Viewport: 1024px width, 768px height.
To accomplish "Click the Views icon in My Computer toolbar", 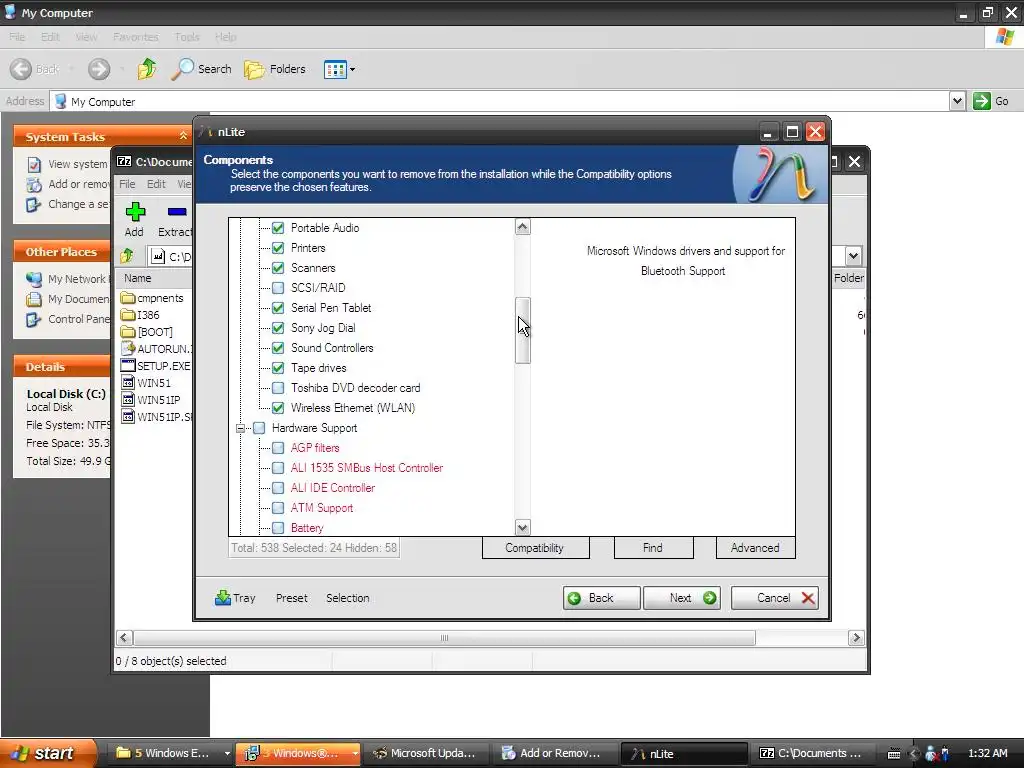I will [x=335, y=69].
